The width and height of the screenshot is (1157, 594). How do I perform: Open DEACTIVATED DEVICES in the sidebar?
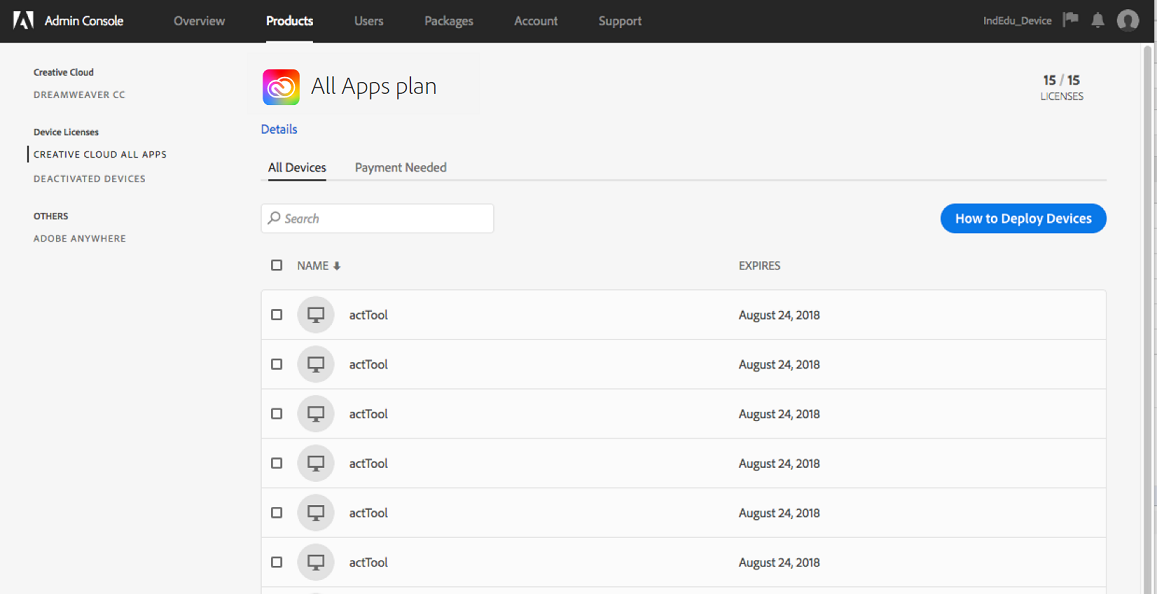coord(89,179)
